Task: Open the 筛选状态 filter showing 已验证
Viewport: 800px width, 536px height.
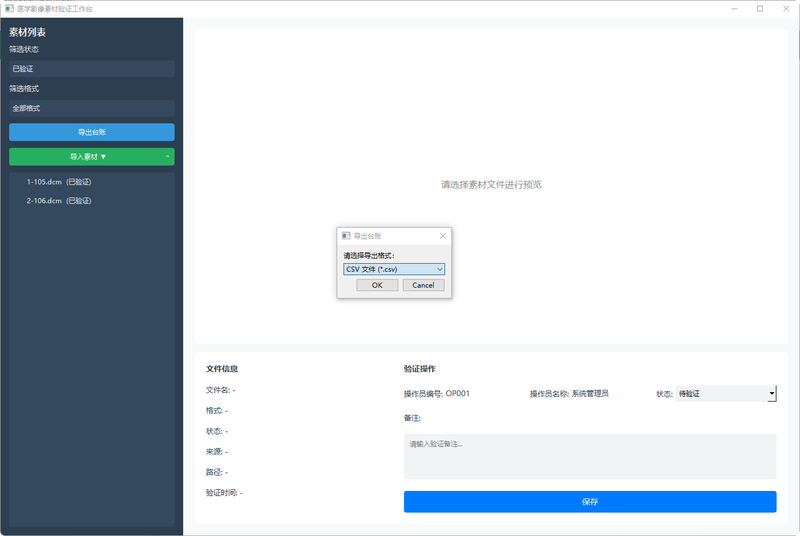Action: 92,69
